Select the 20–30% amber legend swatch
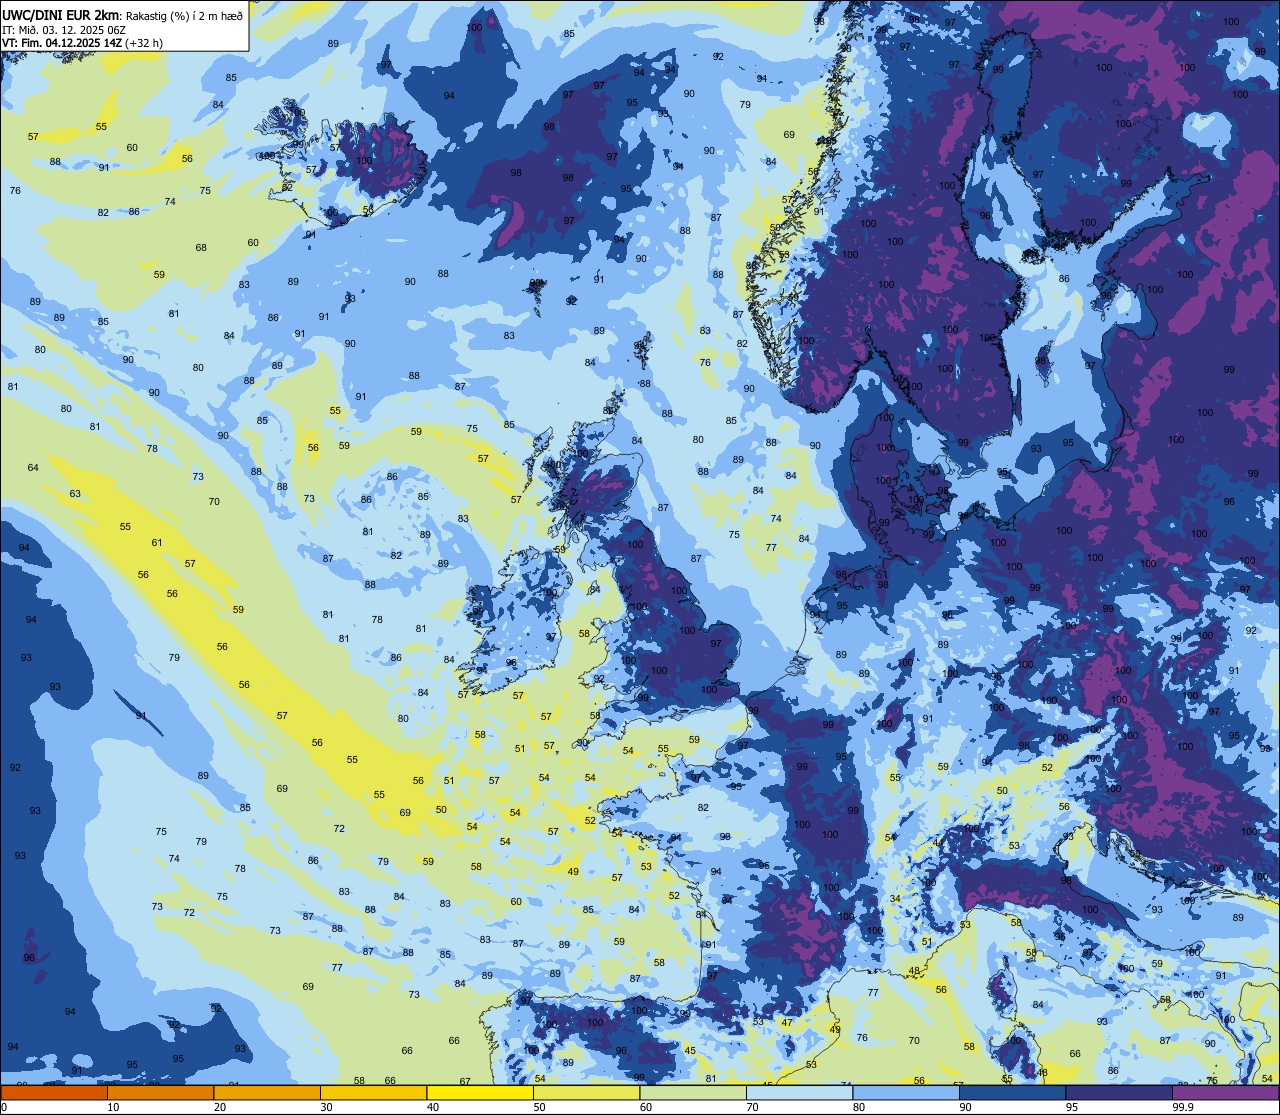This screenshot has height=1115, width=1280. pos(267,1092)
